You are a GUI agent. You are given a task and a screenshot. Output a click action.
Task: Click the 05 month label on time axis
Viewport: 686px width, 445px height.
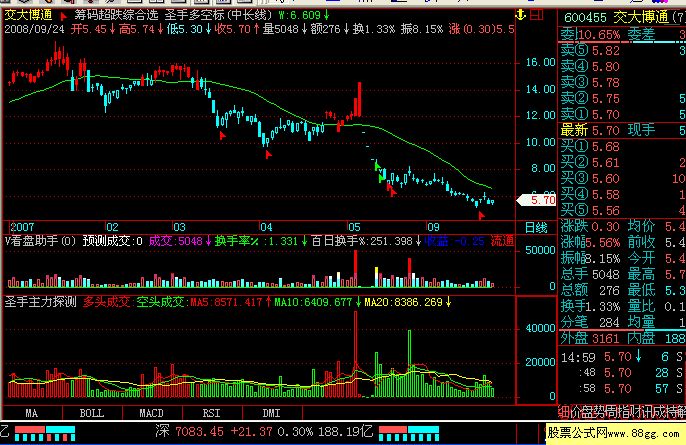click(354, 227)
